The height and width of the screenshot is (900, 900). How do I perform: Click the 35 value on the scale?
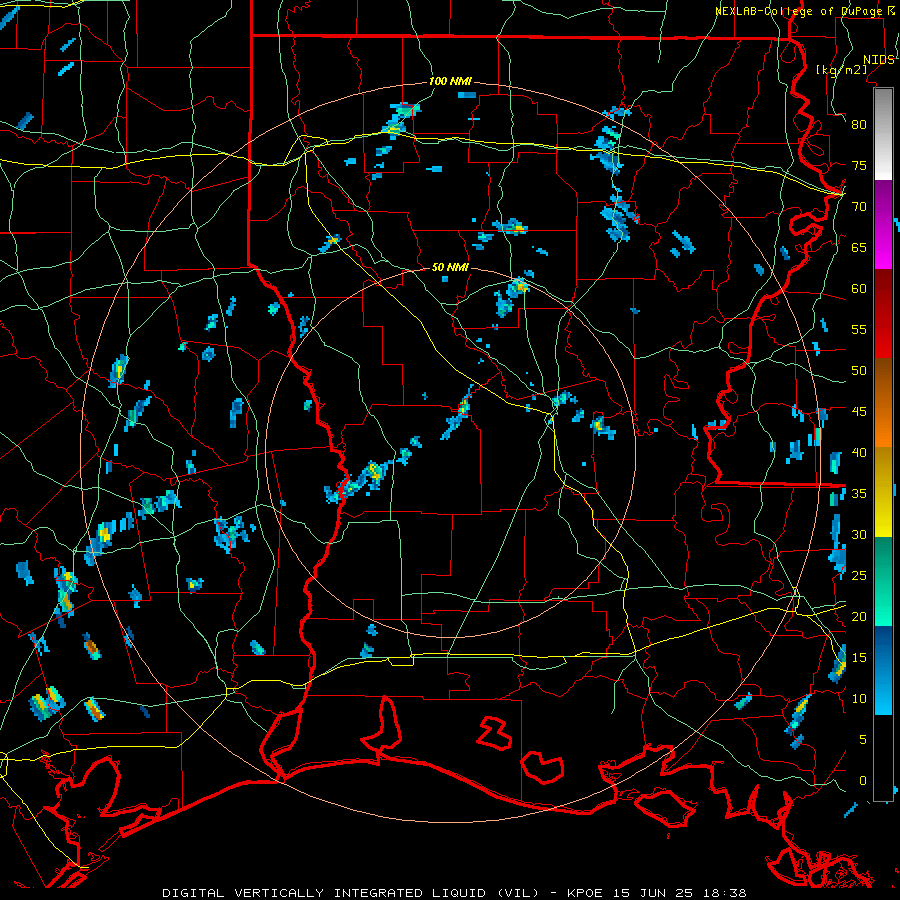pyautogui.click(x=859, y=494)
